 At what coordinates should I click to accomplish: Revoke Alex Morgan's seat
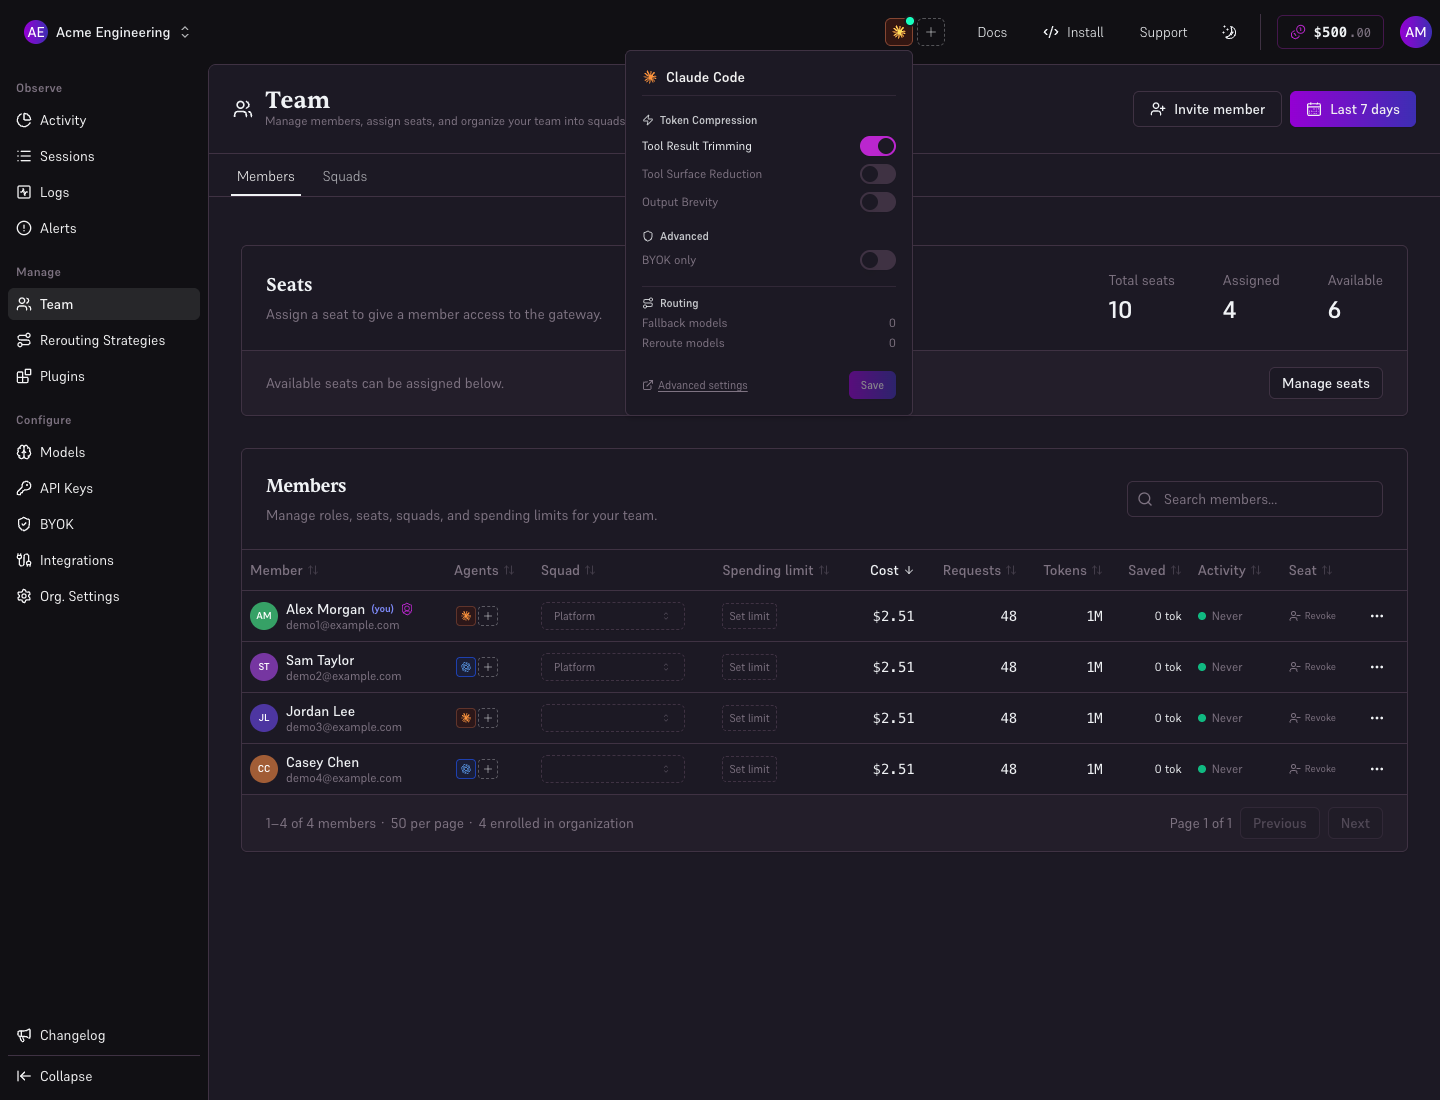[x=1312, y=616]
